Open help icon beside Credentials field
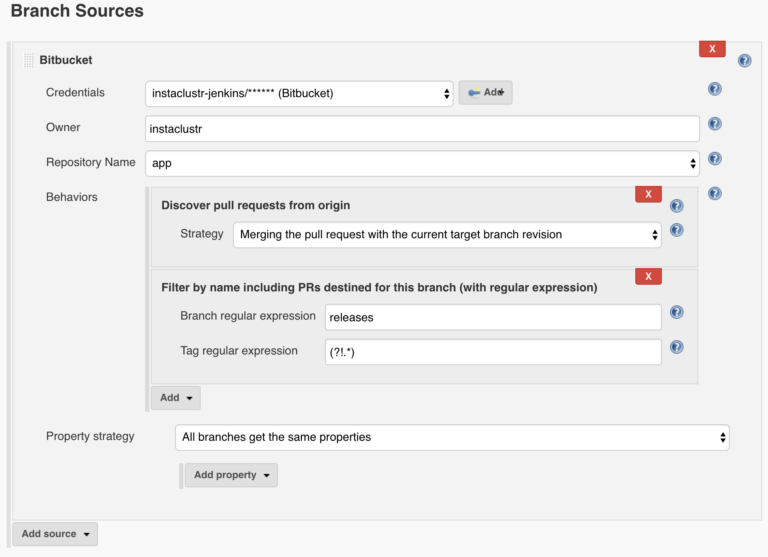The width and height of the screenshot is (768, 557). point(715,89)
